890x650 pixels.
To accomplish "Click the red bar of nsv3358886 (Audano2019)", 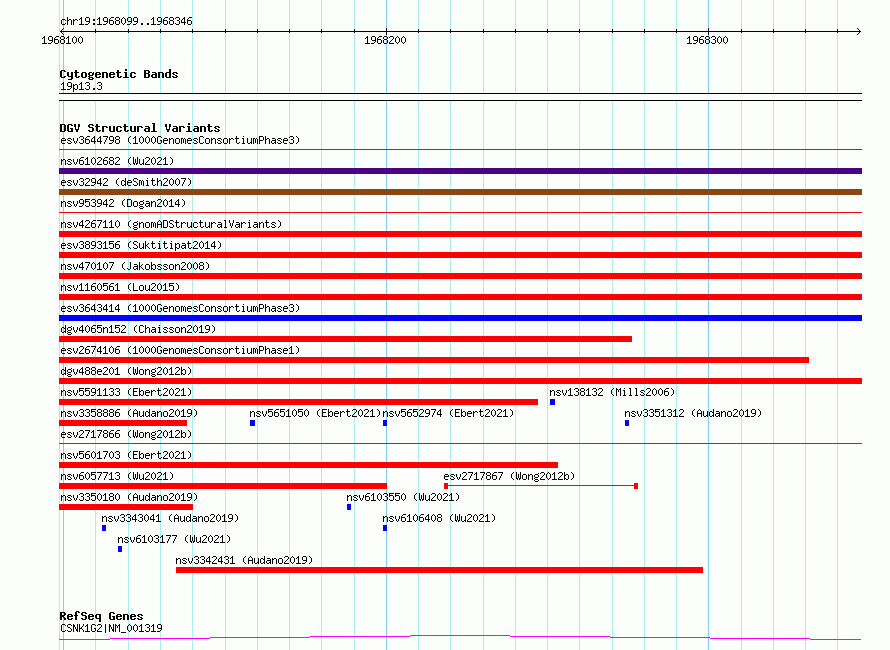I will click(x=123, y=423).
